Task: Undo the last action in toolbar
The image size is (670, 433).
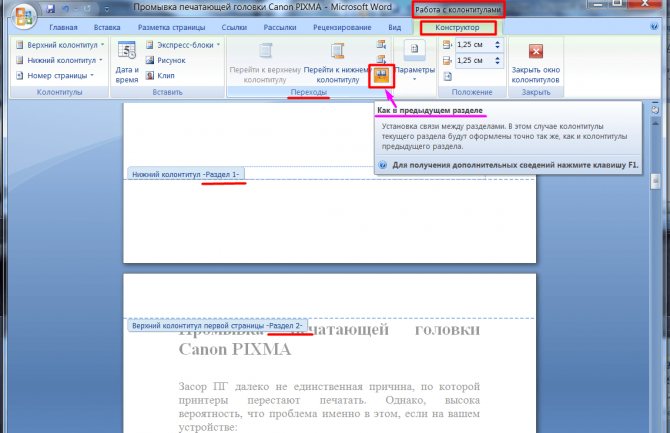Action: 67,9
